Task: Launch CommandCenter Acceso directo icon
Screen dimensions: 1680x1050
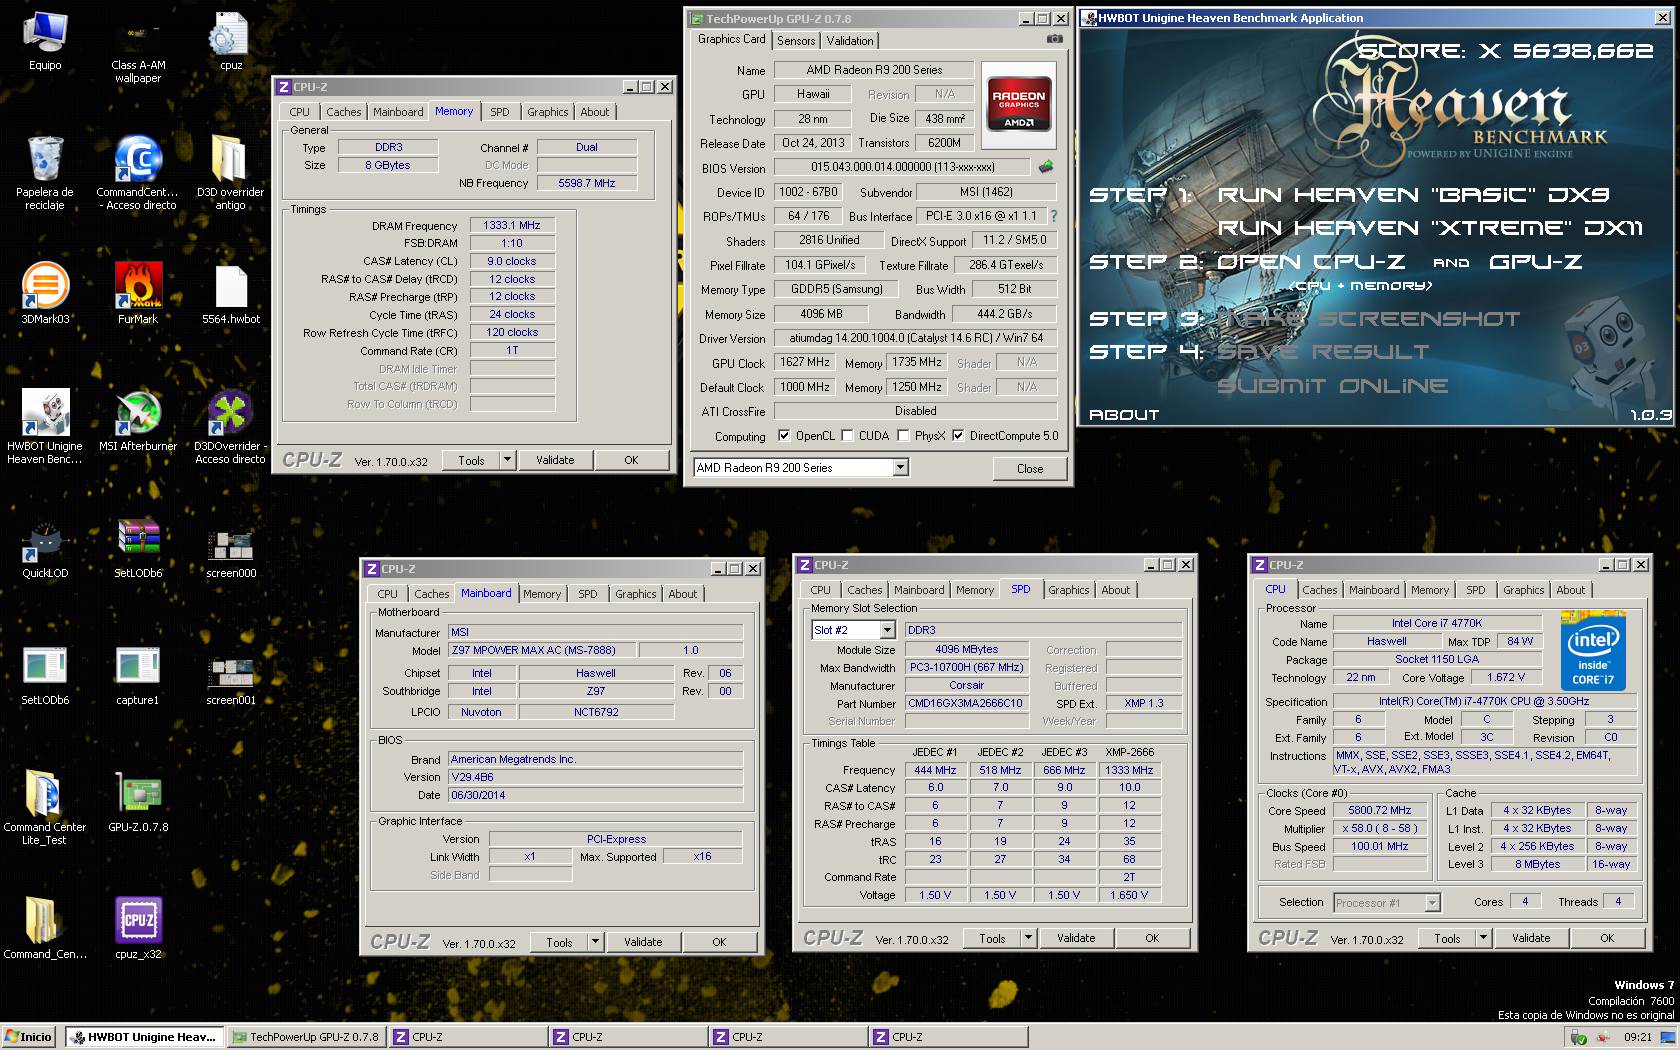Action: click(138, 173)
